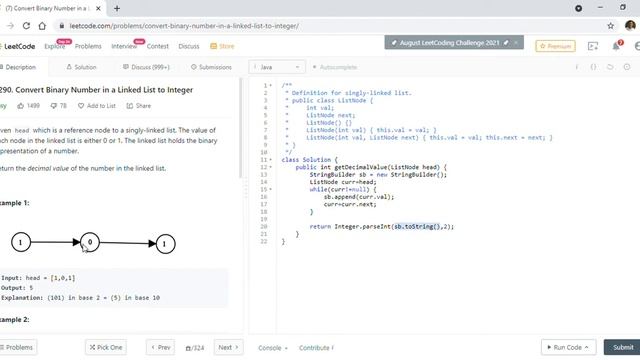This screenshot has height=360, width=640.
Task: Go to the Prev problem
Action: [x=160, y=347]
